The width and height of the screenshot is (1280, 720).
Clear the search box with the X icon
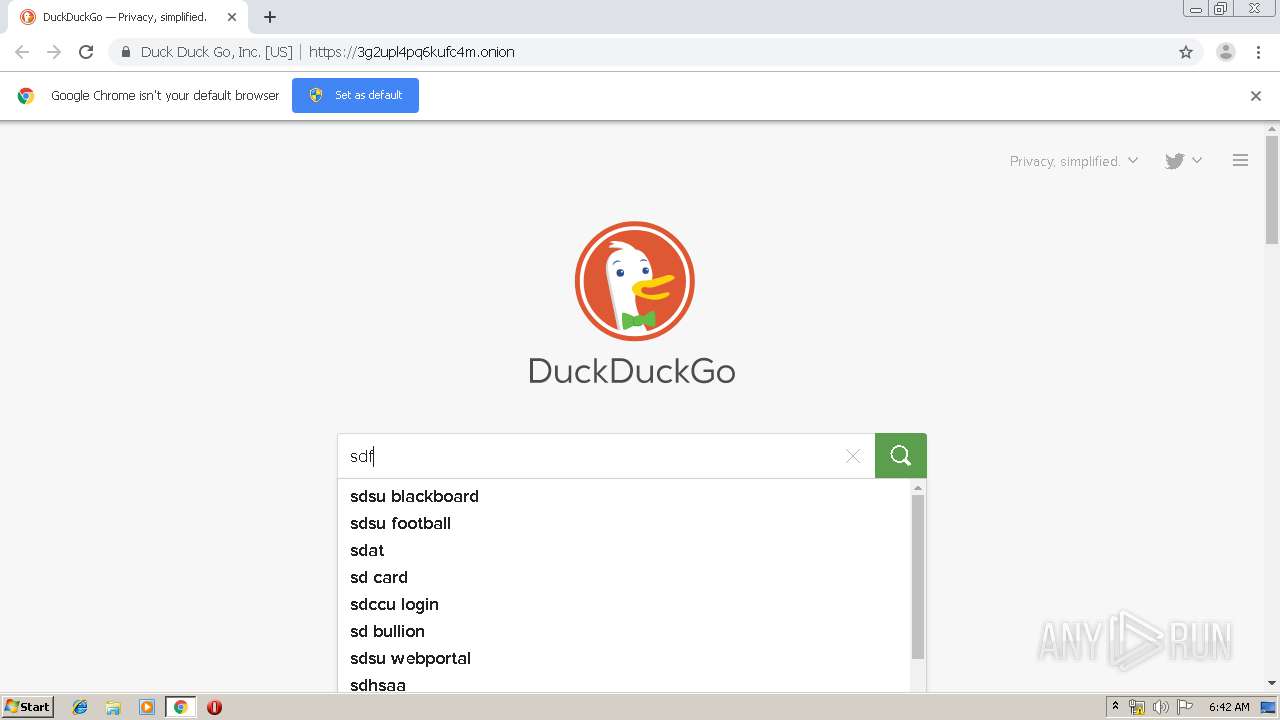coord(853,456)
